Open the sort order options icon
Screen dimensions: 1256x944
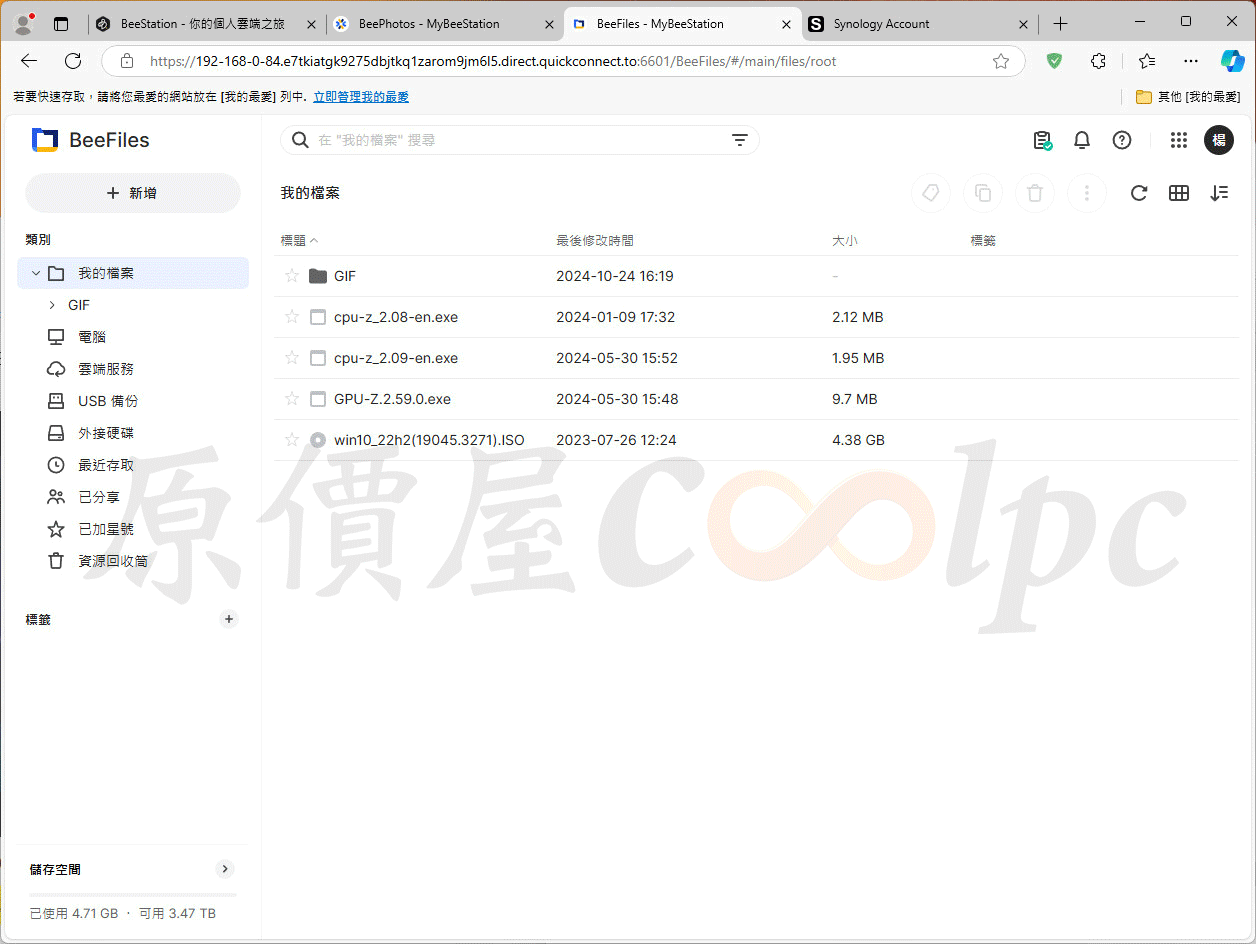[1219, 193]
